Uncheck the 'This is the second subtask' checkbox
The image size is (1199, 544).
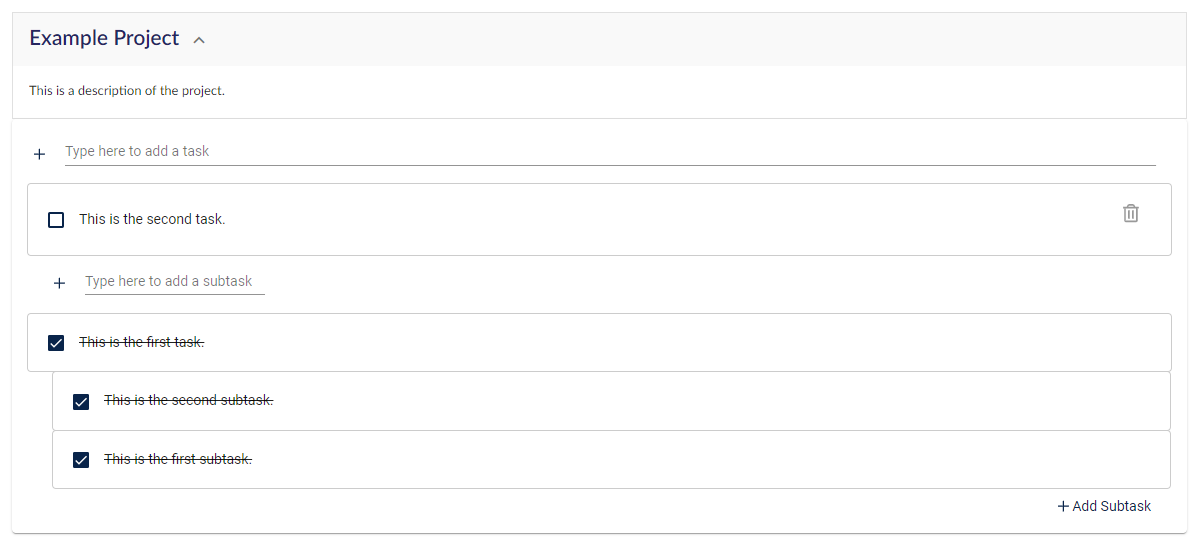pos(81,402)
